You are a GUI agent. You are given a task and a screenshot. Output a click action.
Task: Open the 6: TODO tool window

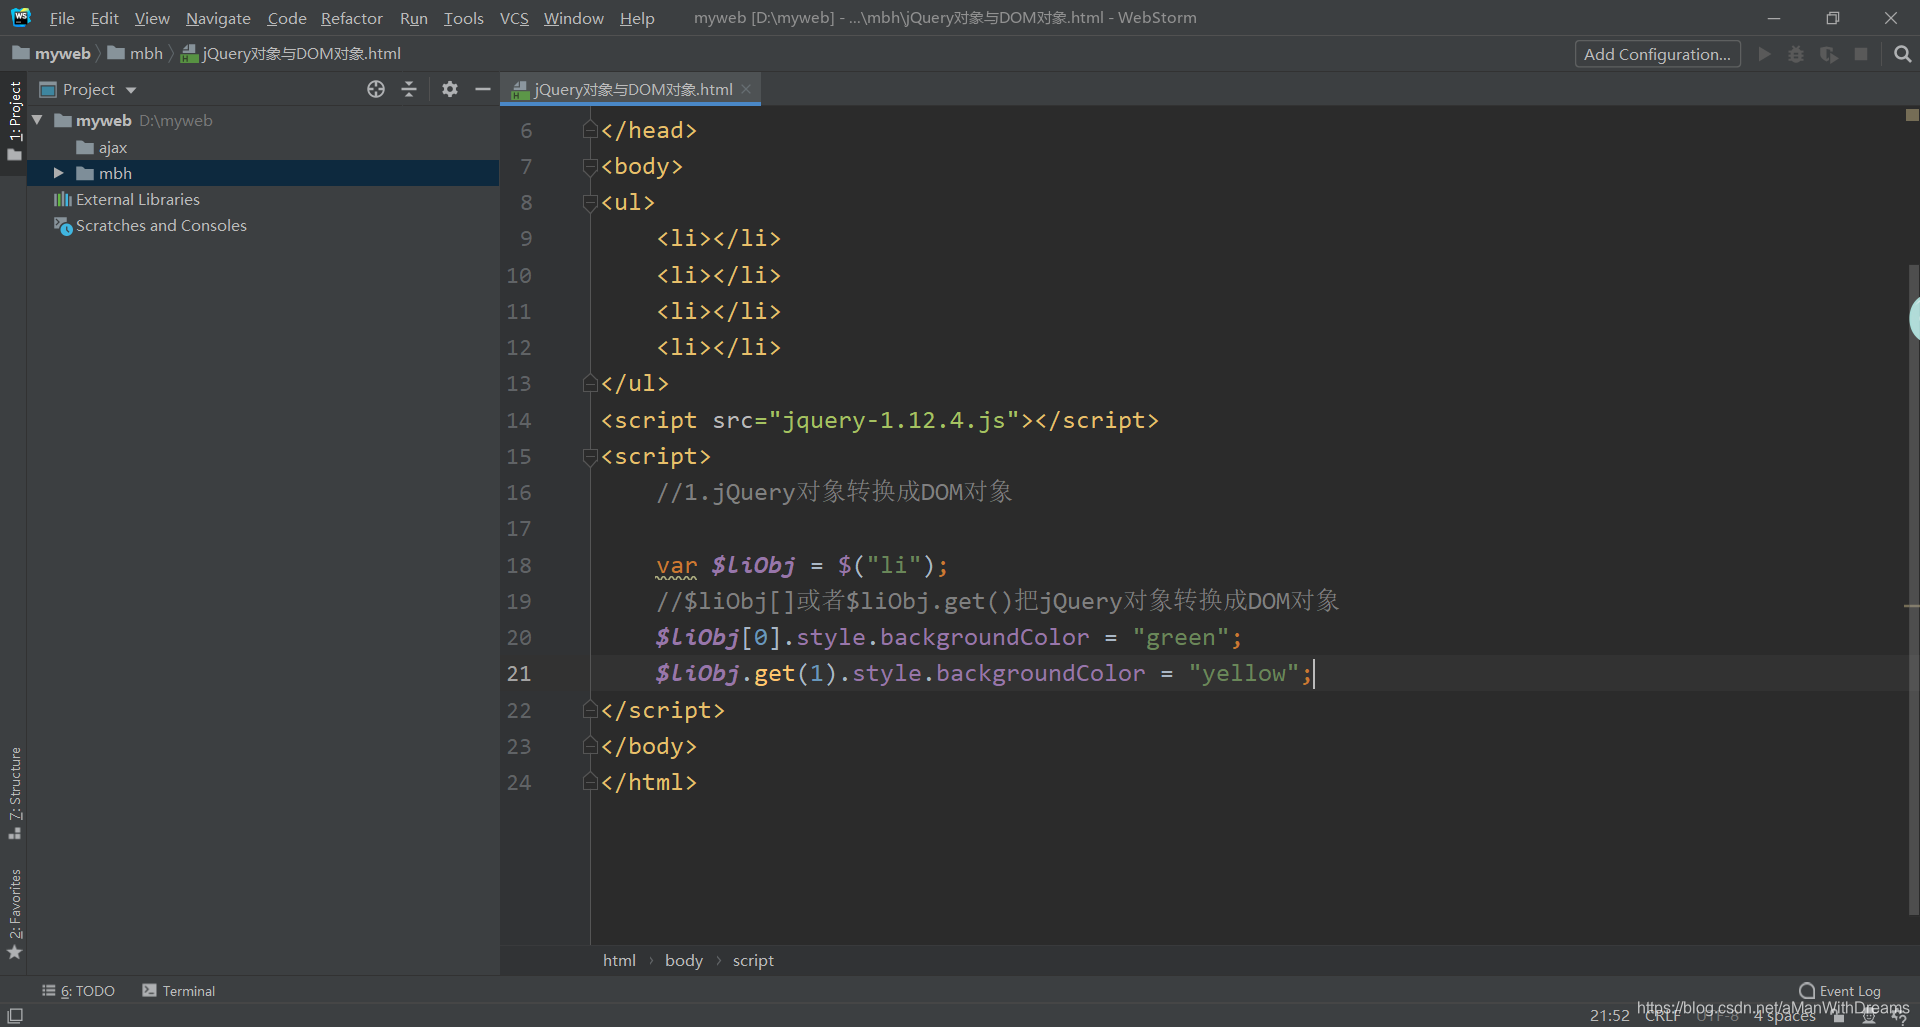79,991
